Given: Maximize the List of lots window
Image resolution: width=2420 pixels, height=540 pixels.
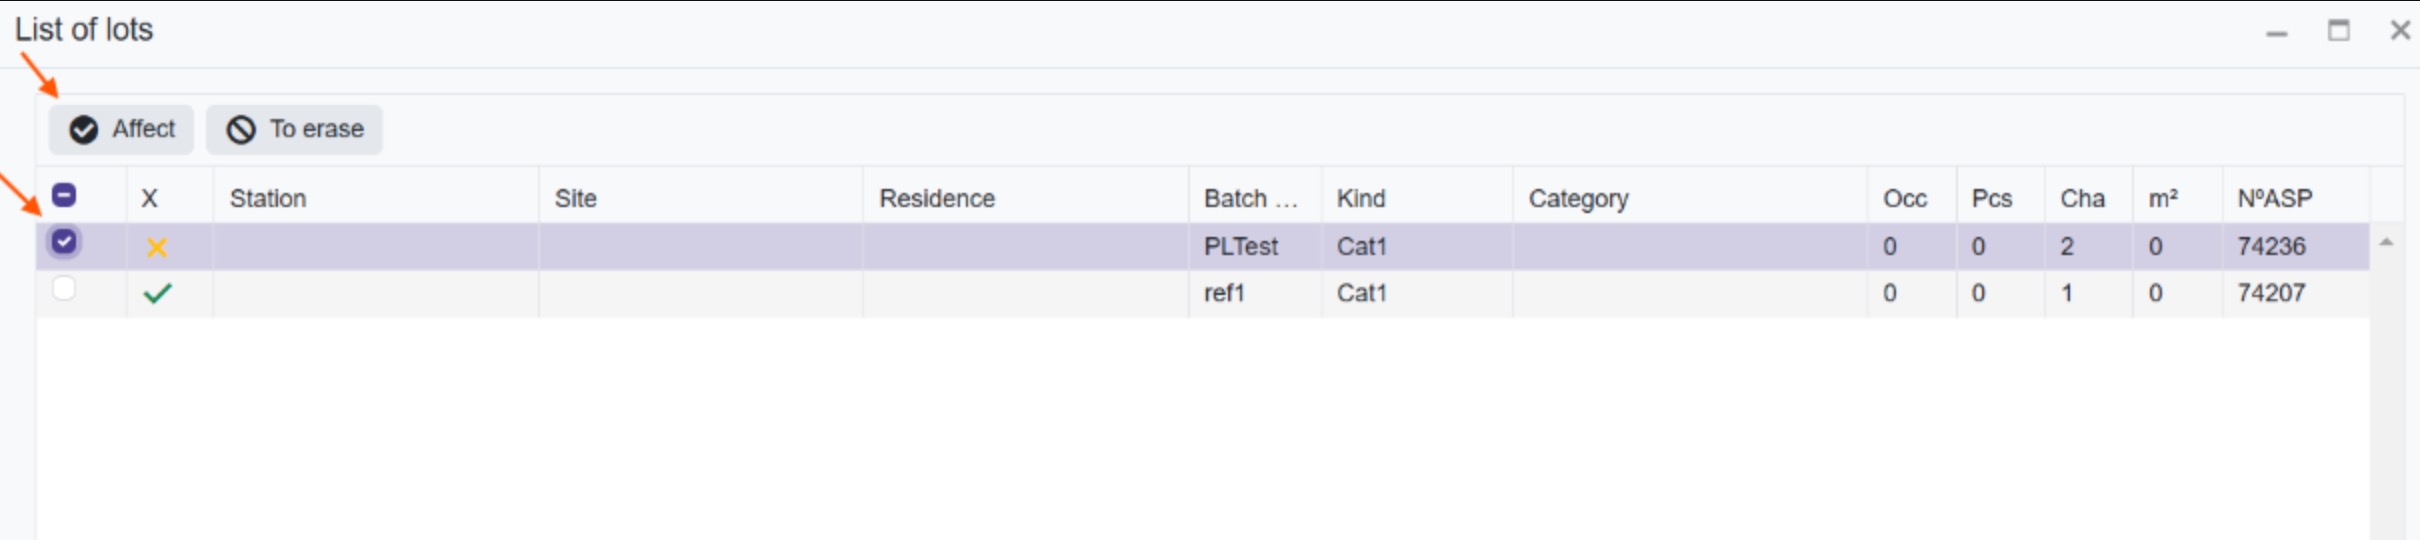Looking at the screenshot, I should 2338,30.
